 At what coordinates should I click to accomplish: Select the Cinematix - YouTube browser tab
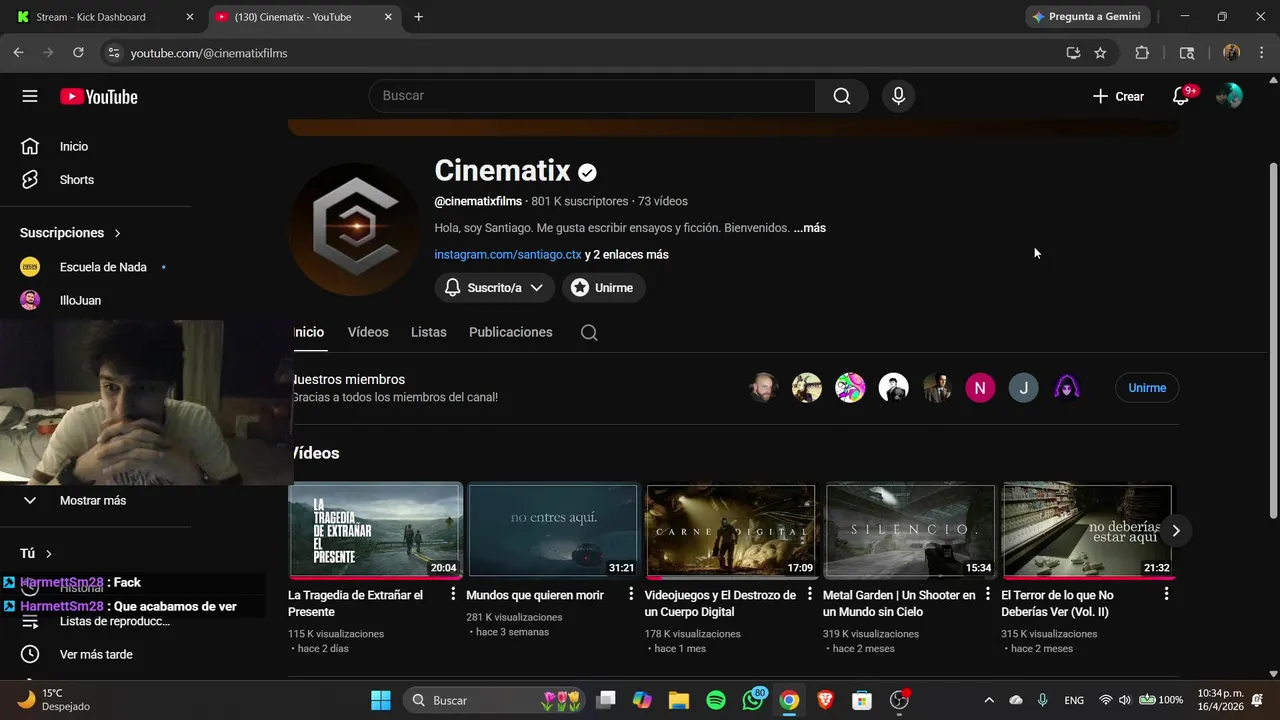(305, 17)
